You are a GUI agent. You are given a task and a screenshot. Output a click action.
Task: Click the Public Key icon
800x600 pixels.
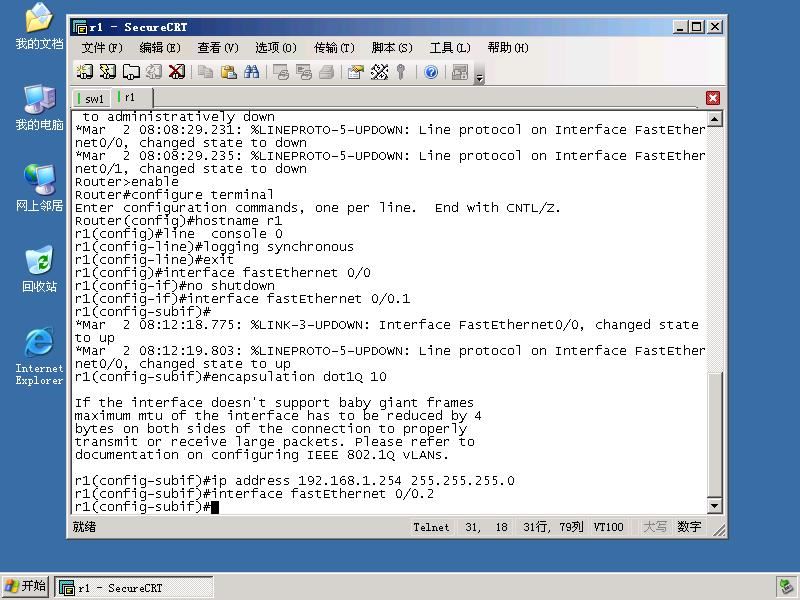tap(401, 72)
